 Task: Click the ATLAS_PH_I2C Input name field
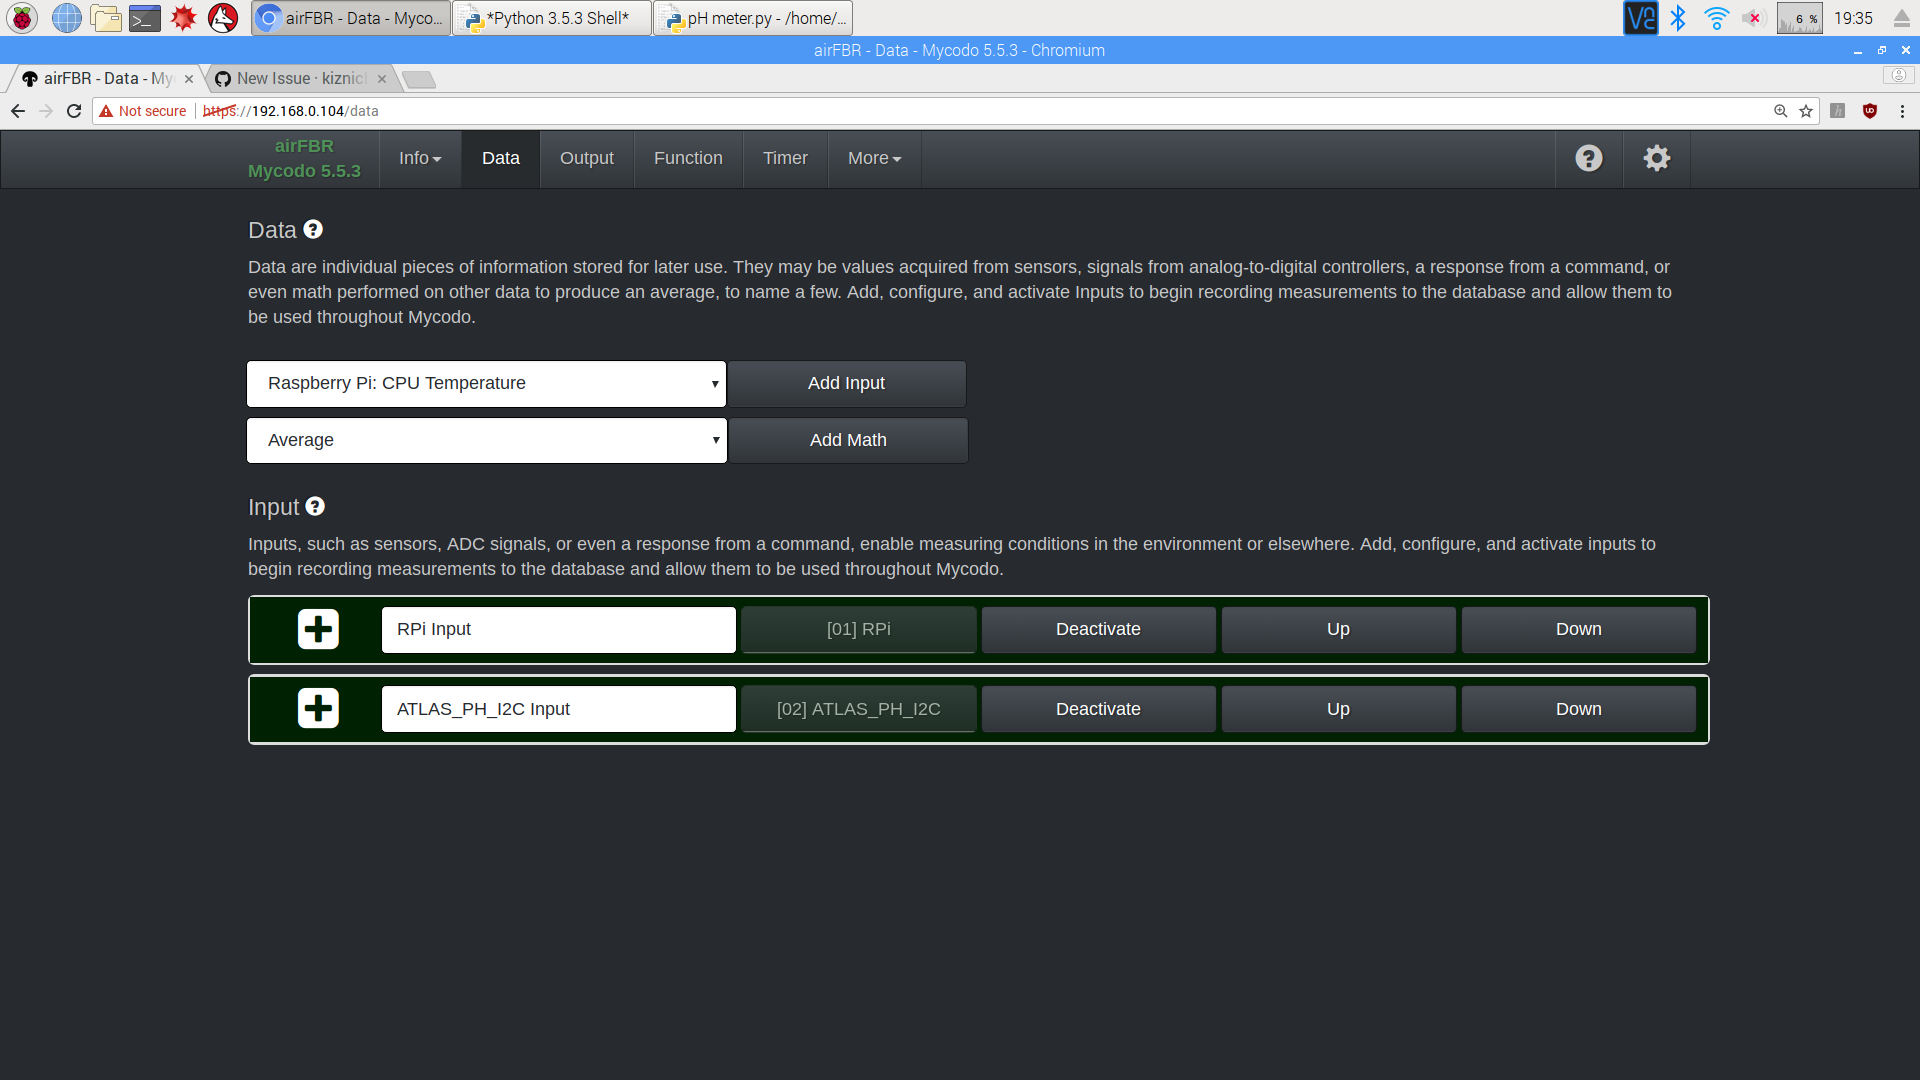[559, 709]
